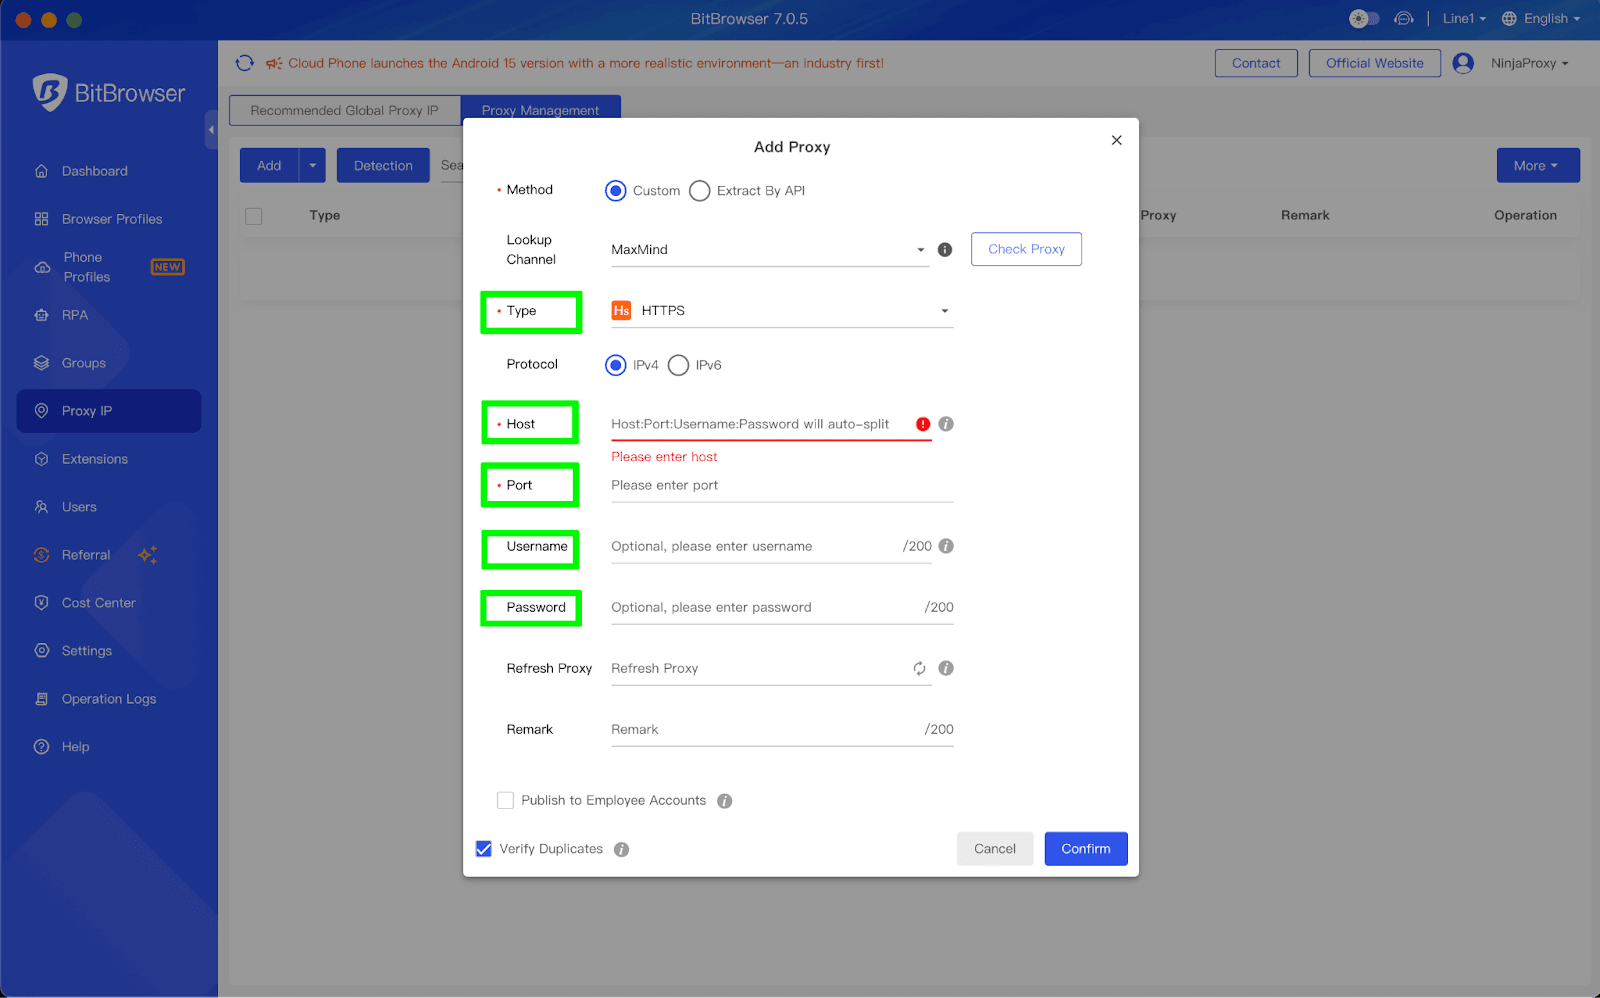1600x998 pixels.
Task: Click the Detection button
Action: [383, 166]
